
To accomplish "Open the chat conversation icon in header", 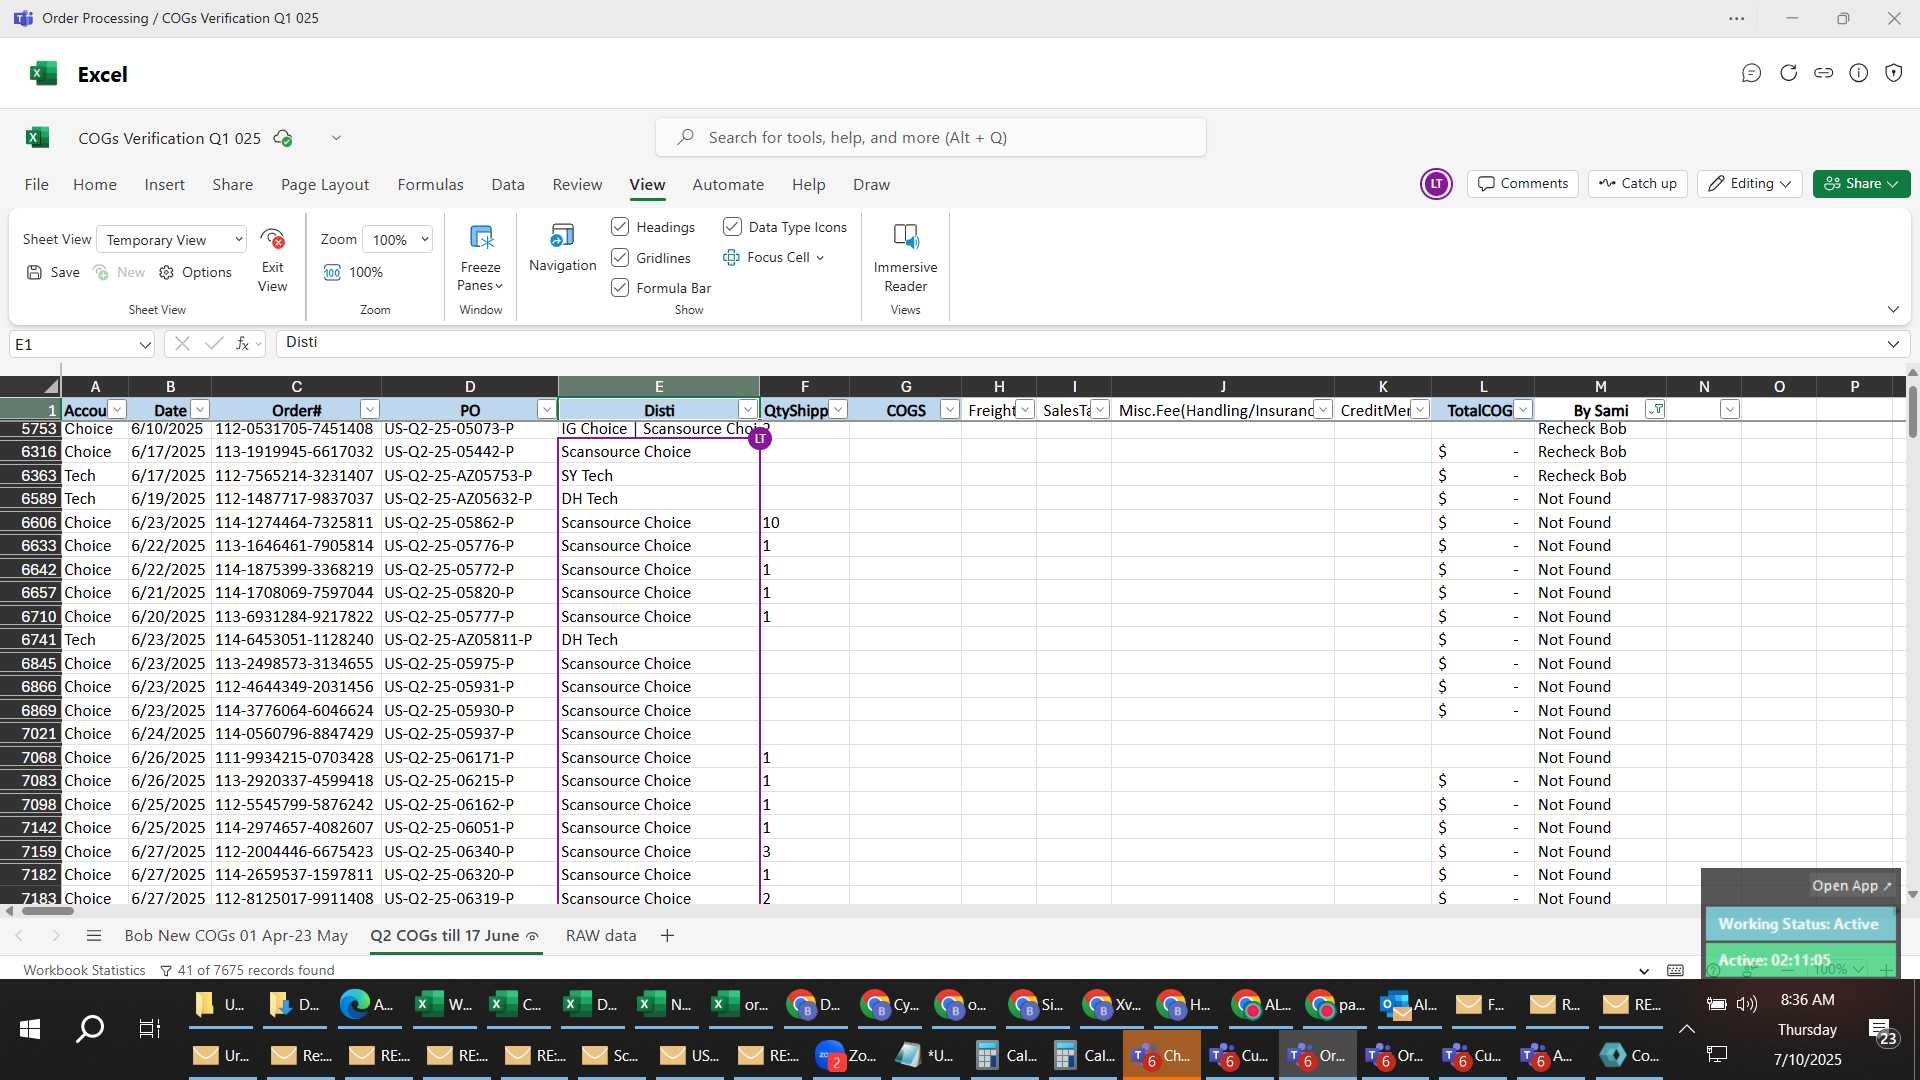I will (1751, 73).
